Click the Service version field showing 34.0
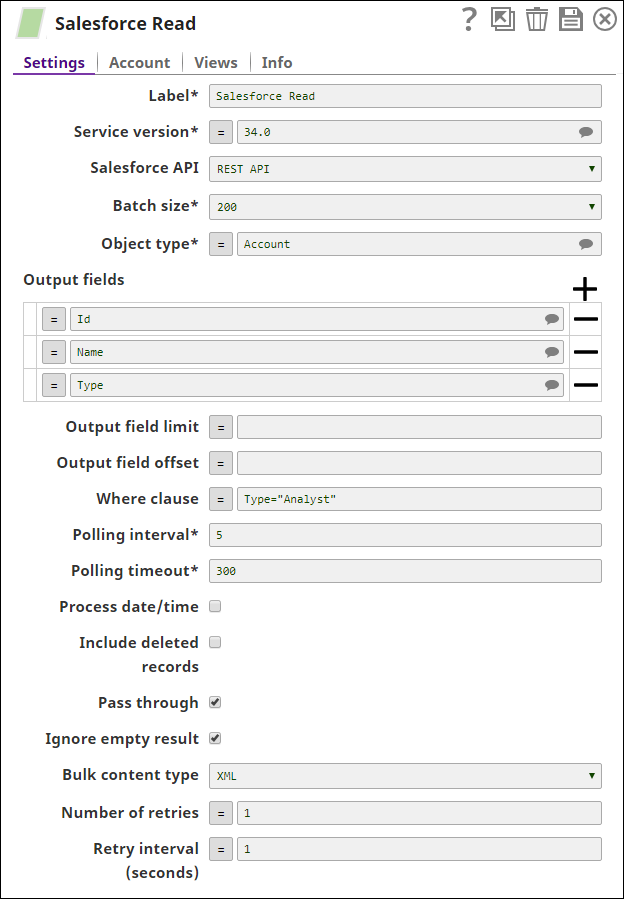Screen dimensions: 624x899 coord(419,132)
